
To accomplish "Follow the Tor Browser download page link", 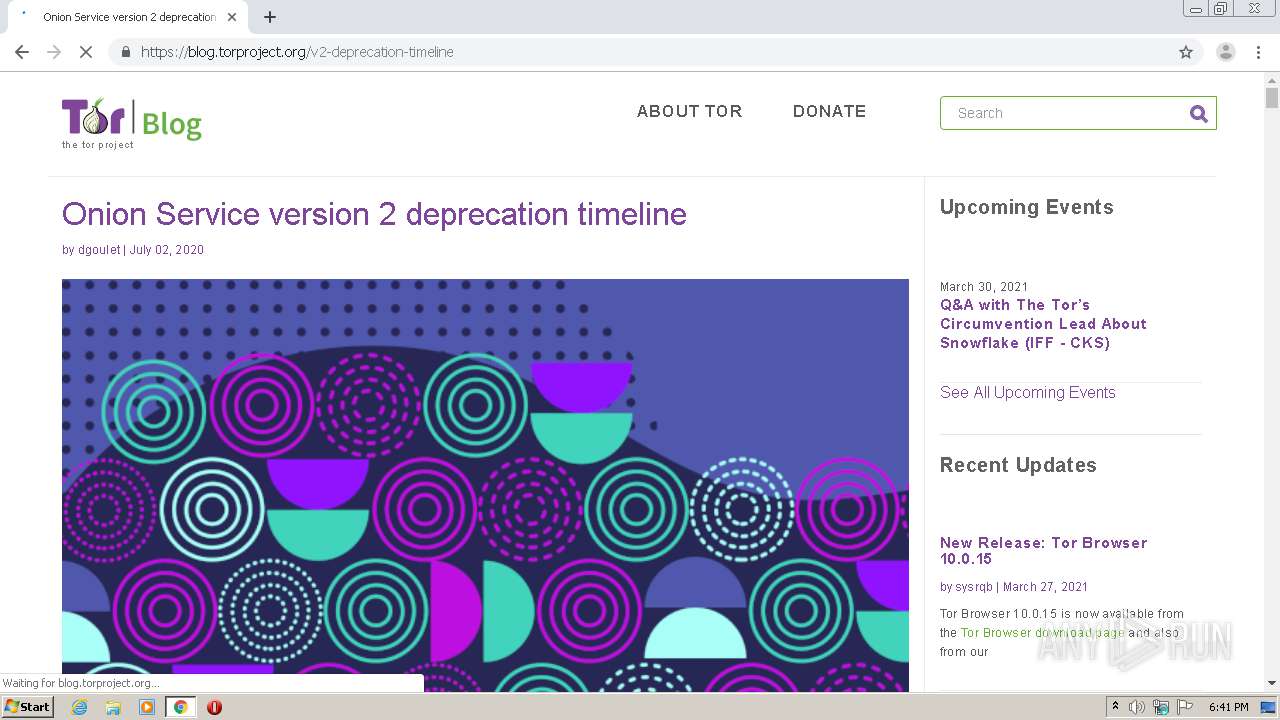I will [x=1043, y=633].
